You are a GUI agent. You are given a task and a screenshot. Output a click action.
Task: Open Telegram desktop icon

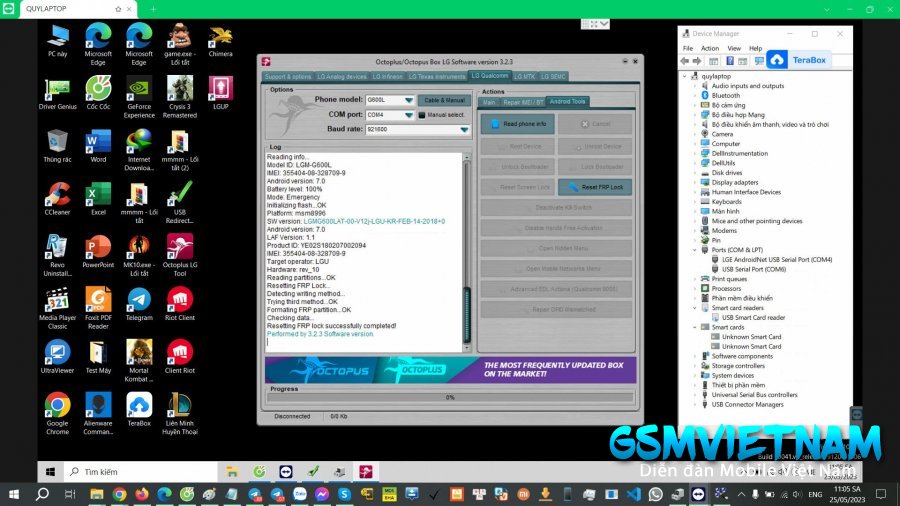[139, 304]
